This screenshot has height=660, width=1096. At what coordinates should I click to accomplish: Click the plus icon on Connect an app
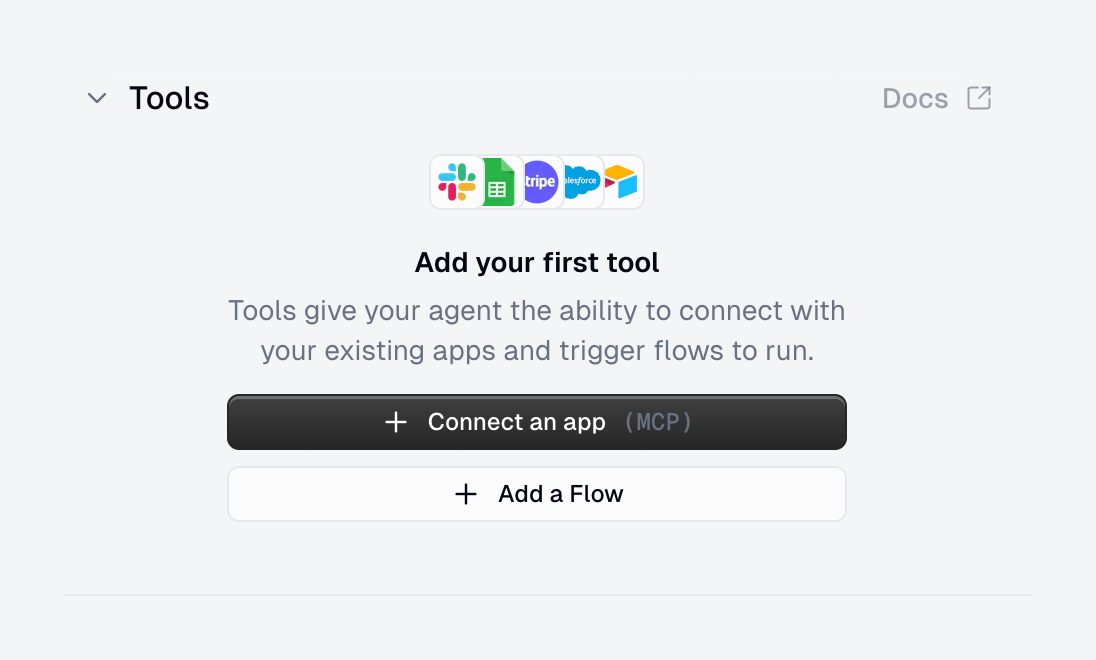click(x=396, y=422)
